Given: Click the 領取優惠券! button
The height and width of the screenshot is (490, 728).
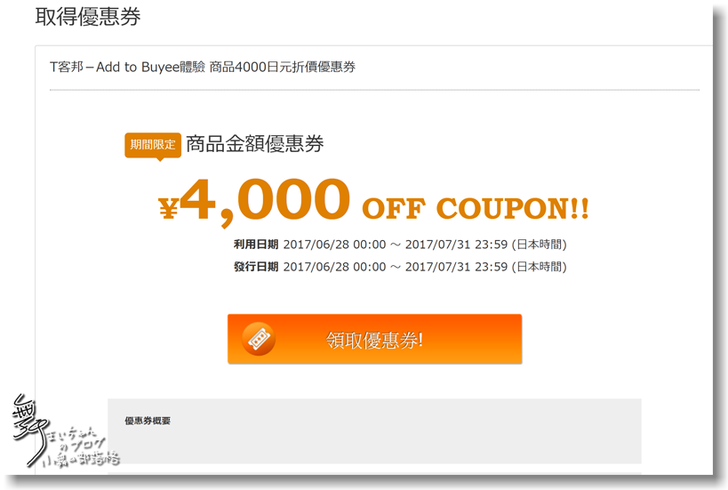Looking at the screenshot, I should pos(375,339).
